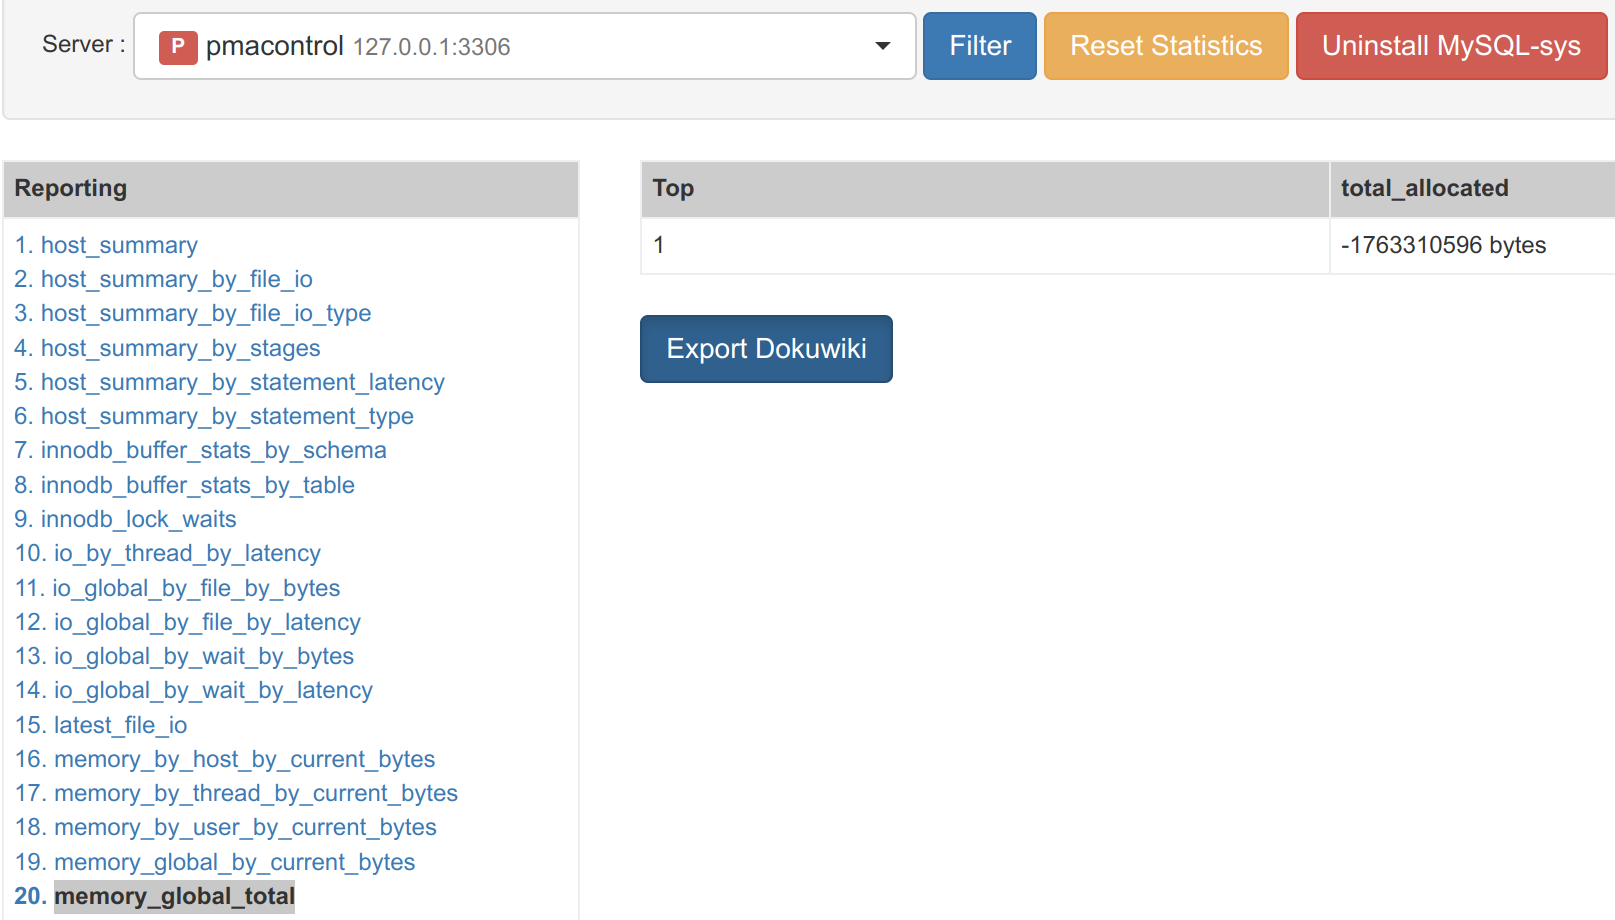
Task: Open the Server dropdown arrow
Action: tap(882, 46)
